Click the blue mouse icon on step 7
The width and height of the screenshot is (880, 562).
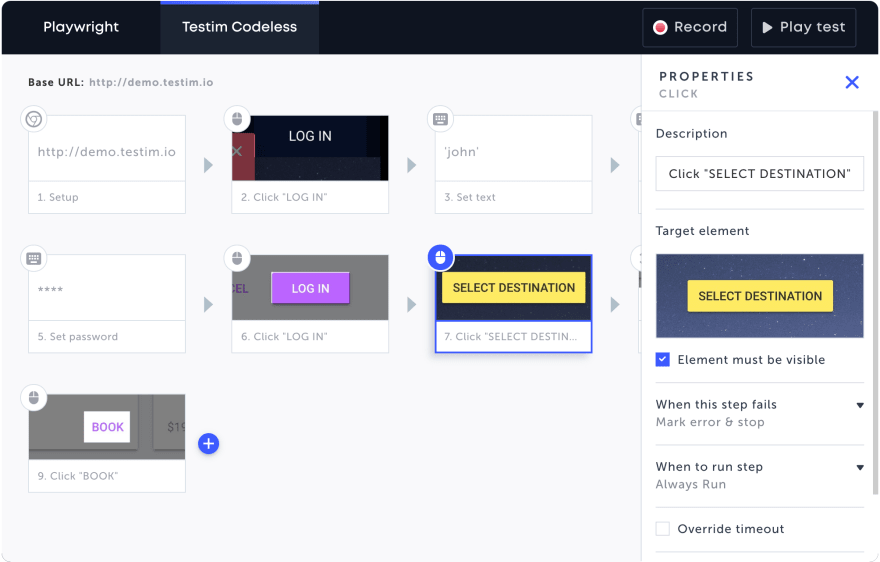(x=441, y=258)
